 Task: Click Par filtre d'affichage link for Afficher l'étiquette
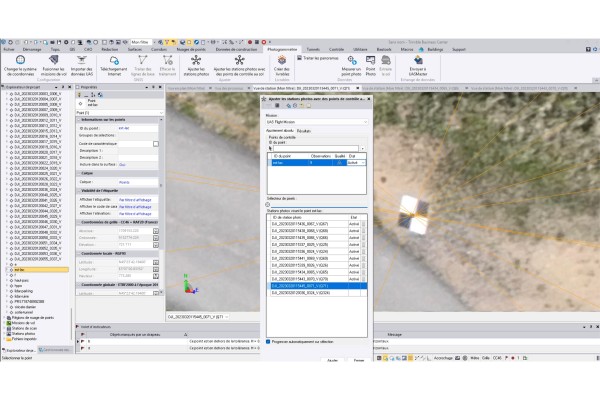tap(135, 200)
